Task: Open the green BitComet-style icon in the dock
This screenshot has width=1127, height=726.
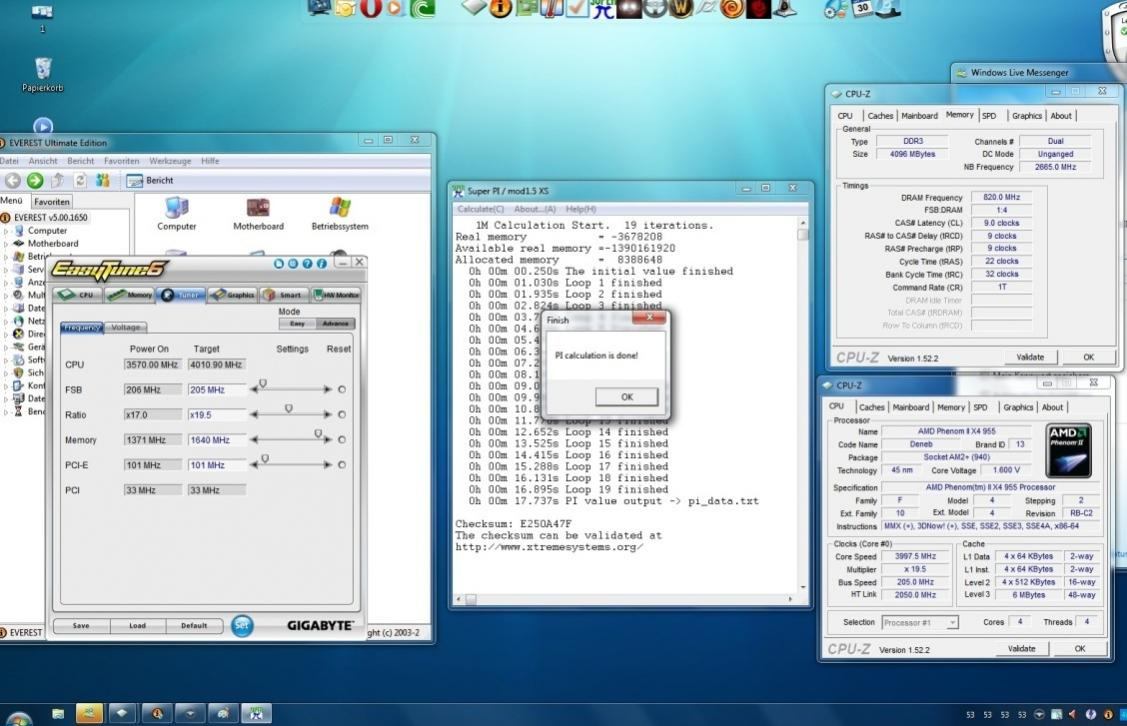Action: tap(423, 7)
